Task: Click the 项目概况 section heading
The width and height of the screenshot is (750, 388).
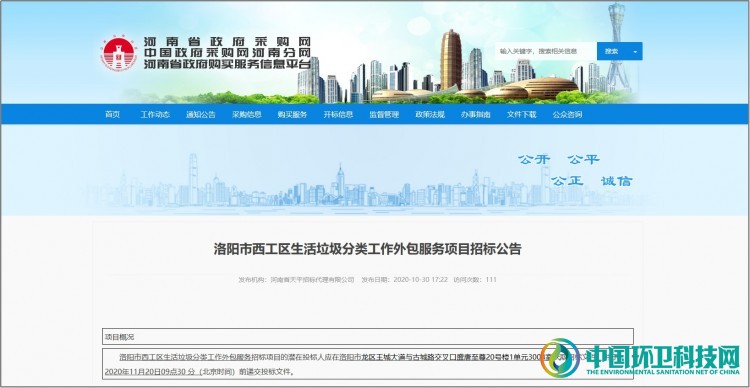Action: tap(120, 337)
